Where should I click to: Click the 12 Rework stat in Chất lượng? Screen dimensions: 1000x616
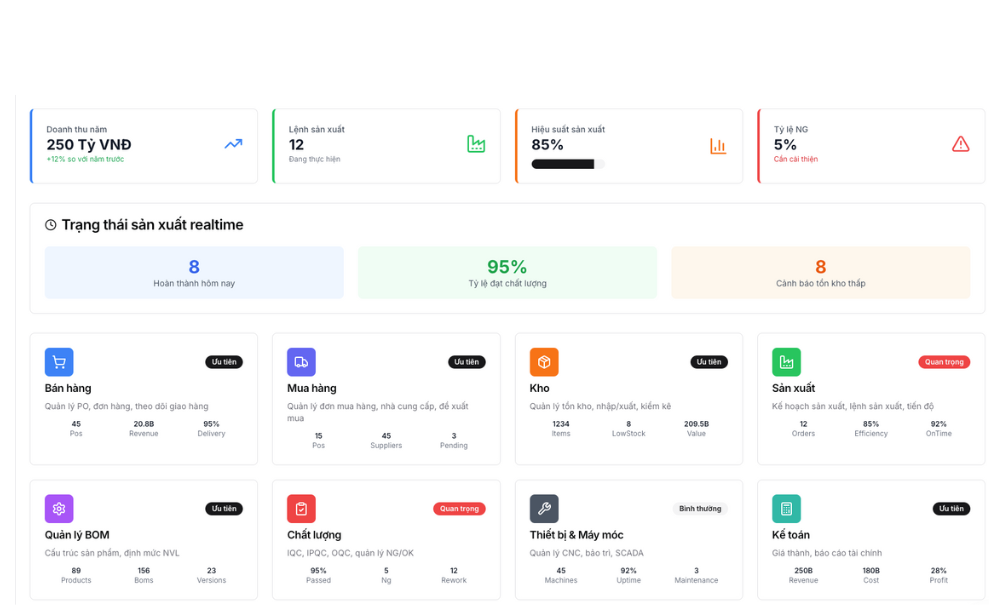pos(453,575)
